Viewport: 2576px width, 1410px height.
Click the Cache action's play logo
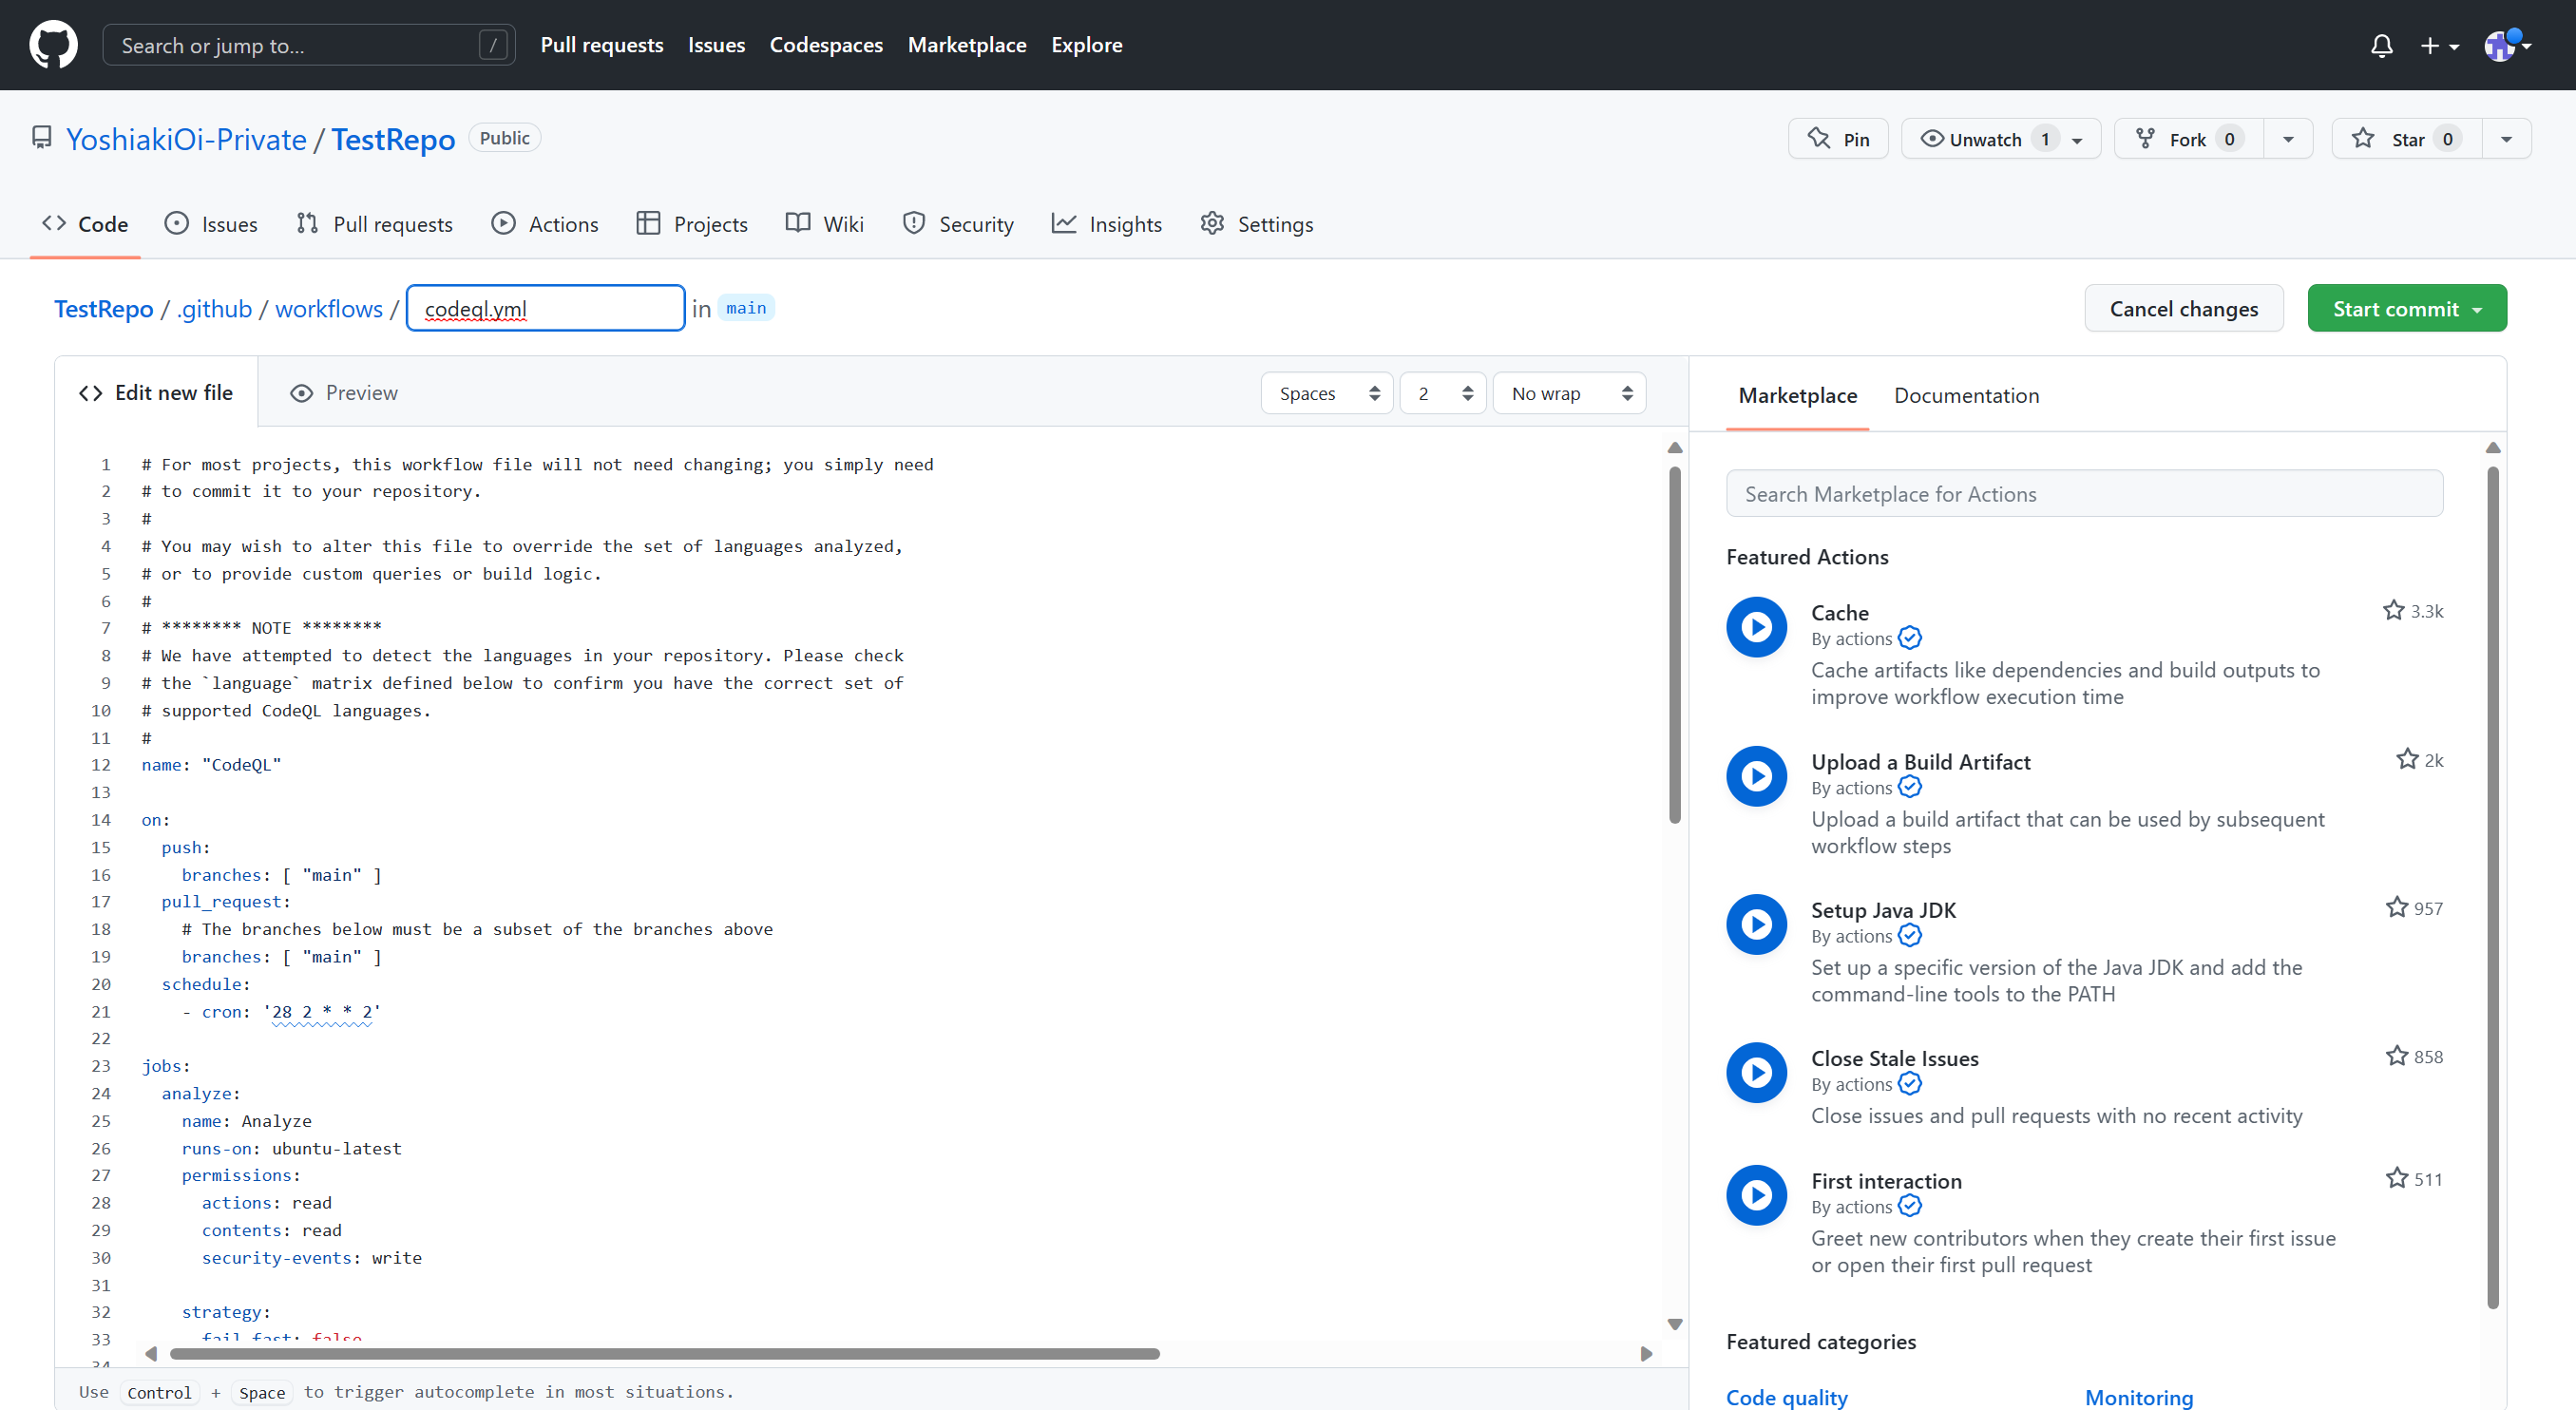1756,627
